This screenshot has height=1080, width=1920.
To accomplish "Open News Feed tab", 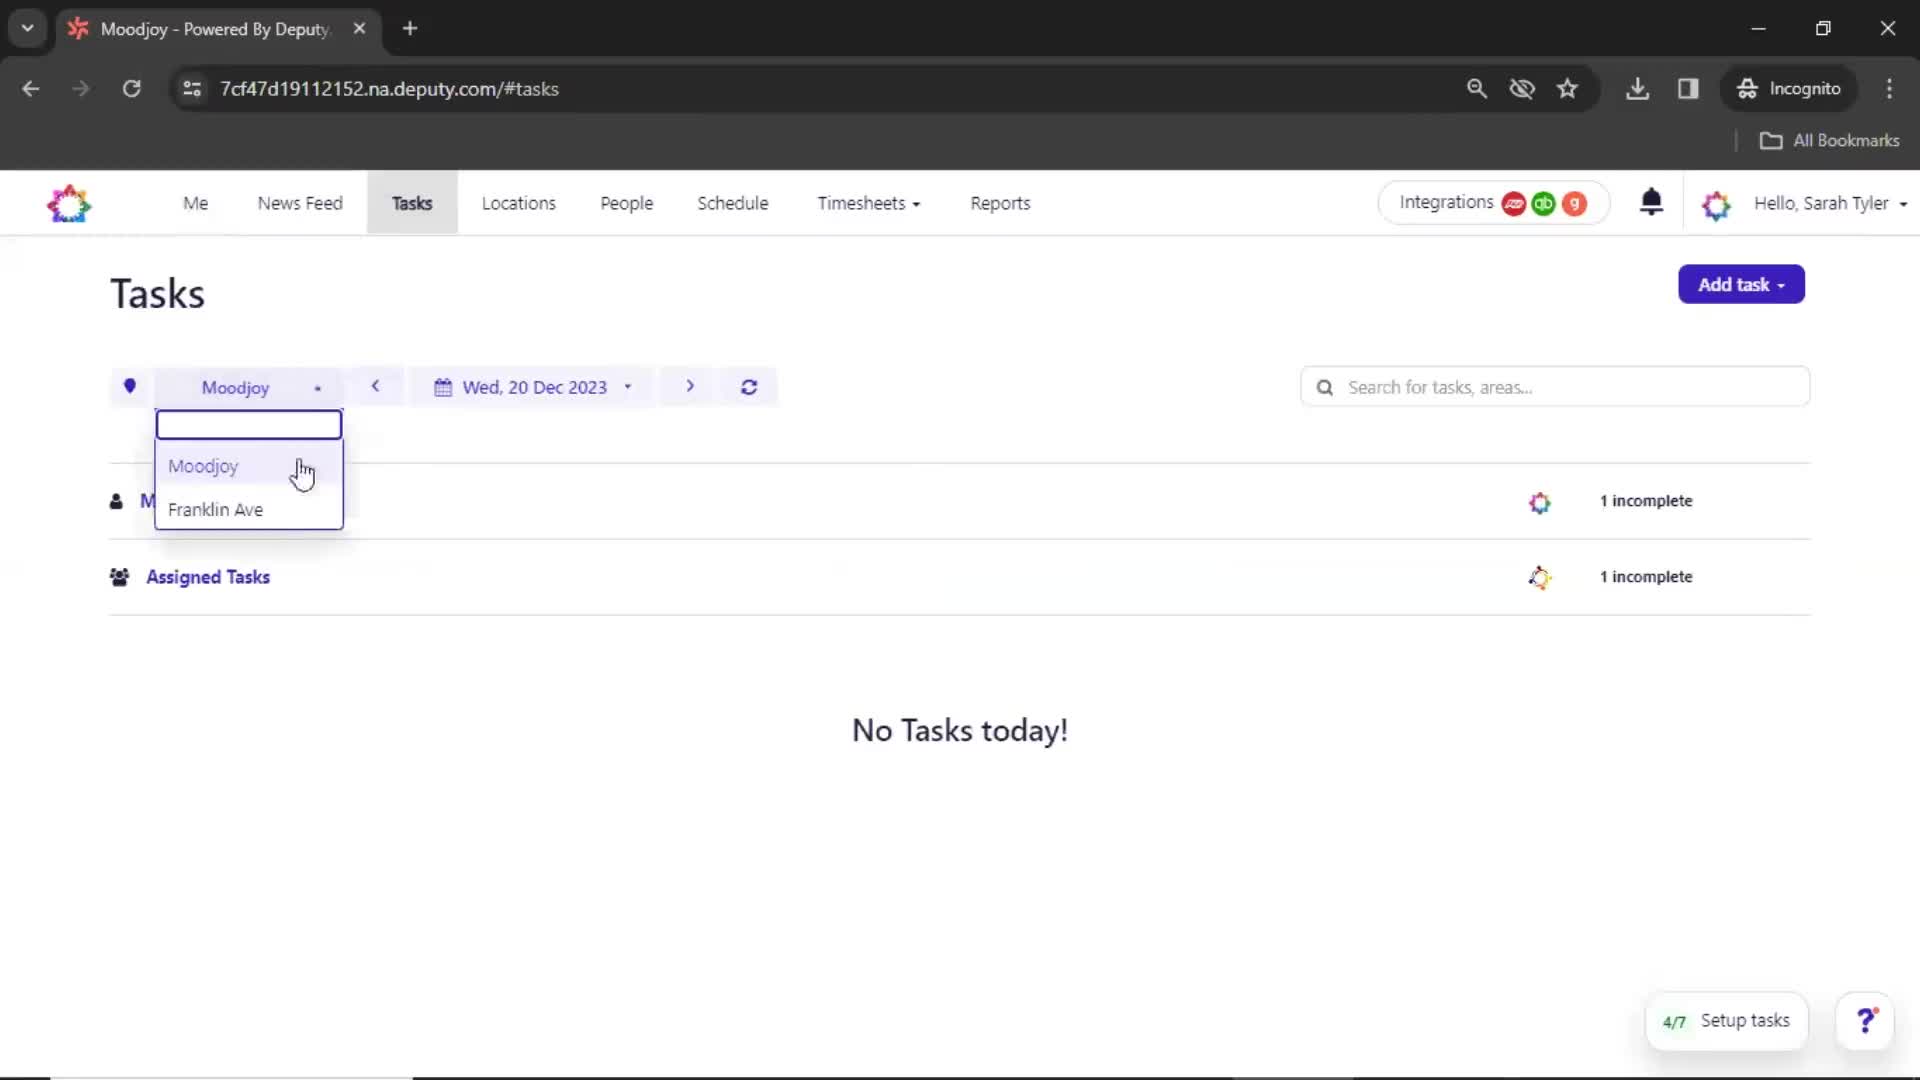I will pos(300,203).
